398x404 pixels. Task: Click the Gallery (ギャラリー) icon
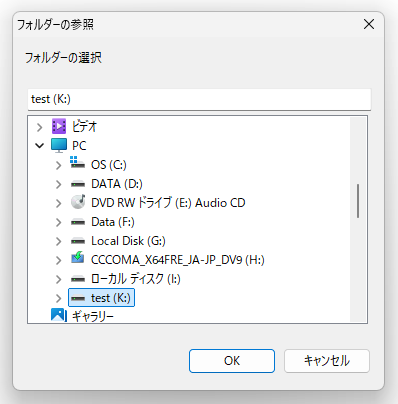click(x=59, y=315)
